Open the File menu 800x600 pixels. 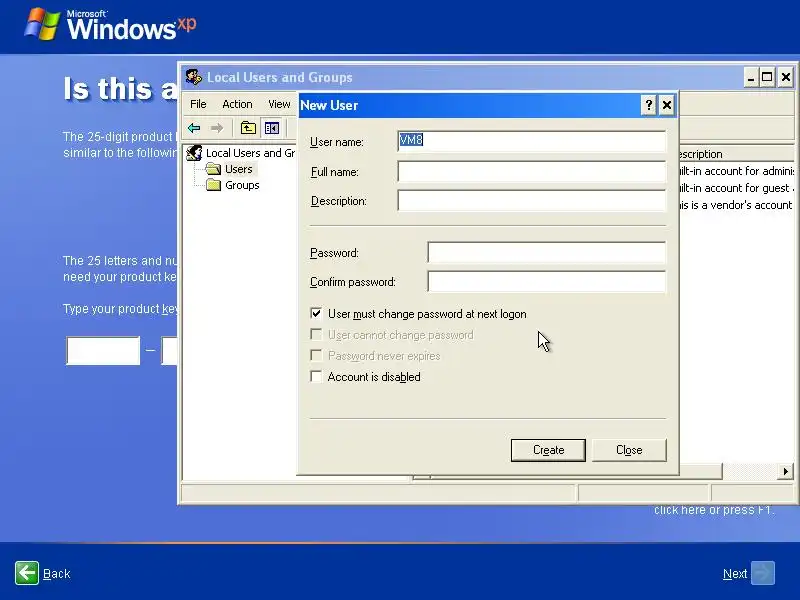click(x=198, y=104)
